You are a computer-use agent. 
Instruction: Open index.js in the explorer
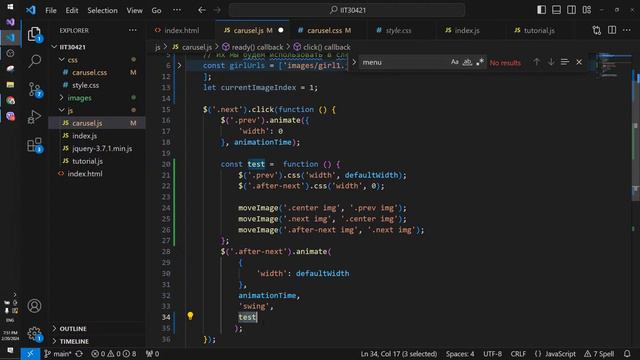coord(84,136)
